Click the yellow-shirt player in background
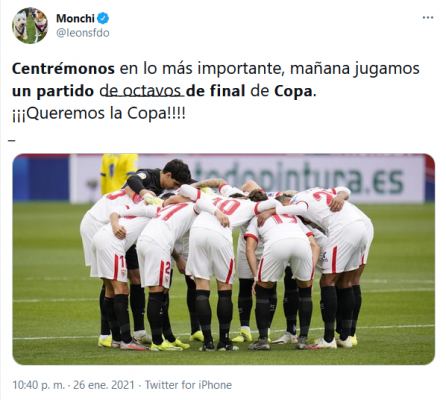 click(118, 173)
